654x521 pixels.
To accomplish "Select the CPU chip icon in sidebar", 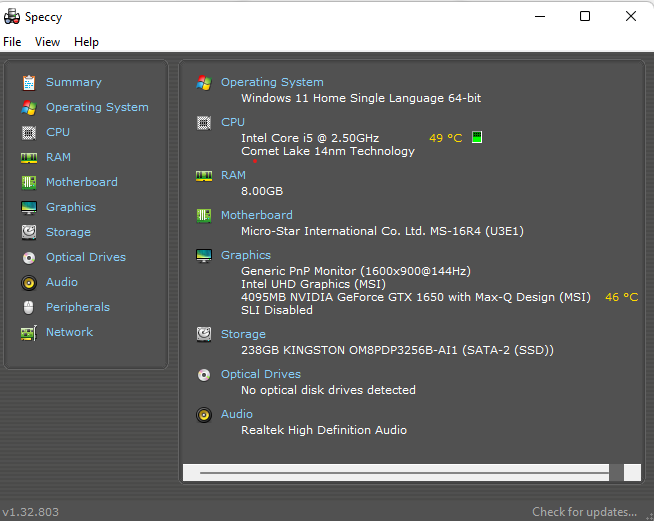I will (x=28, y=132).
